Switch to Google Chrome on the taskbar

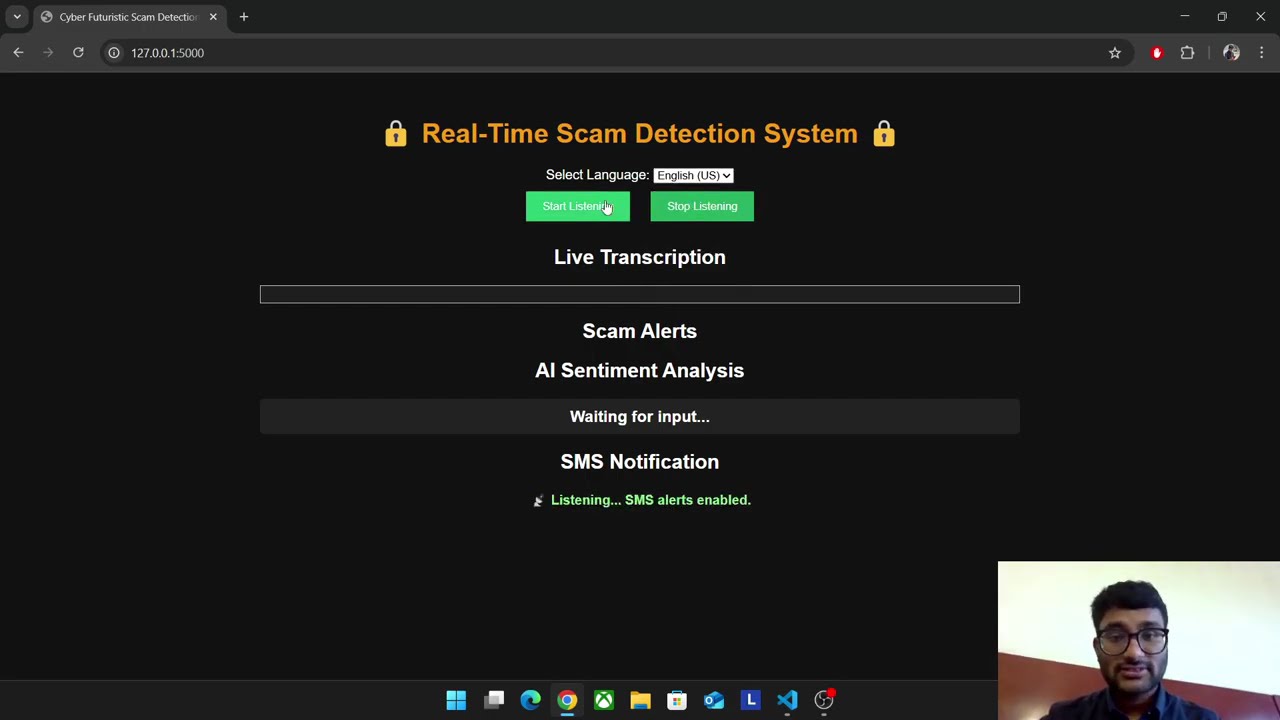coord(567,700)
